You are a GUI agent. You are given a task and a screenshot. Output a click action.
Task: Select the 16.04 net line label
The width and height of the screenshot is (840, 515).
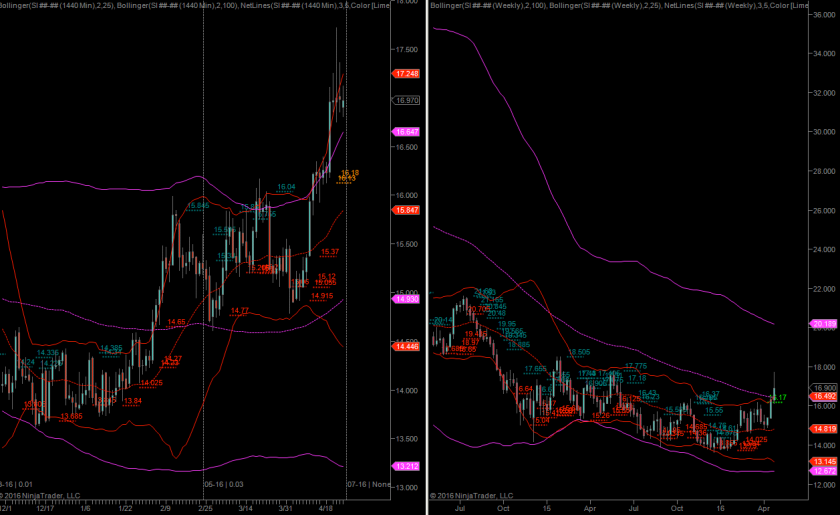click(286, 187)
